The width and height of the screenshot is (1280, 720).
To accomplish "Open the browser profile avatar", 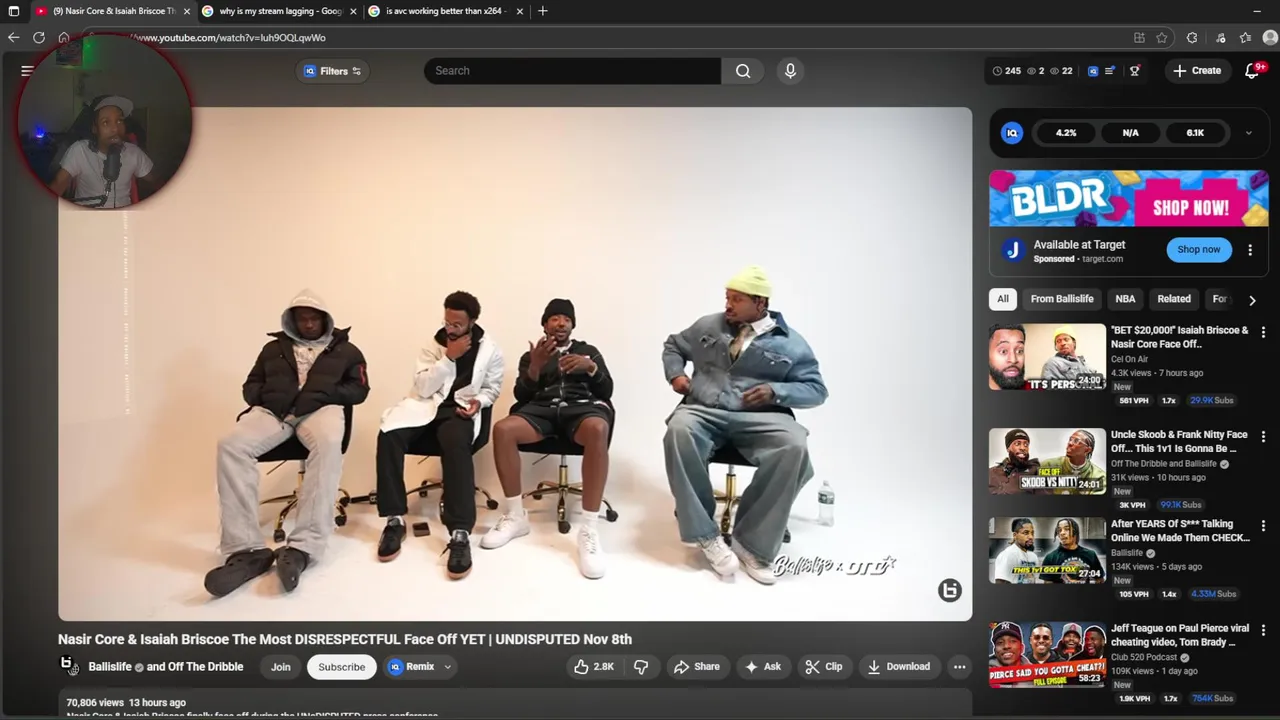I will click(x=1270, y=38).
